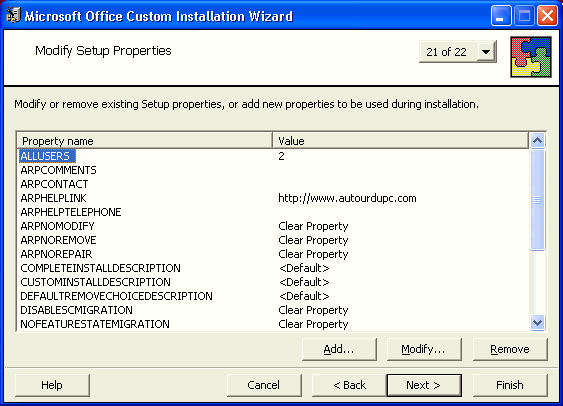Go back to the previous page

click(349, 385)
